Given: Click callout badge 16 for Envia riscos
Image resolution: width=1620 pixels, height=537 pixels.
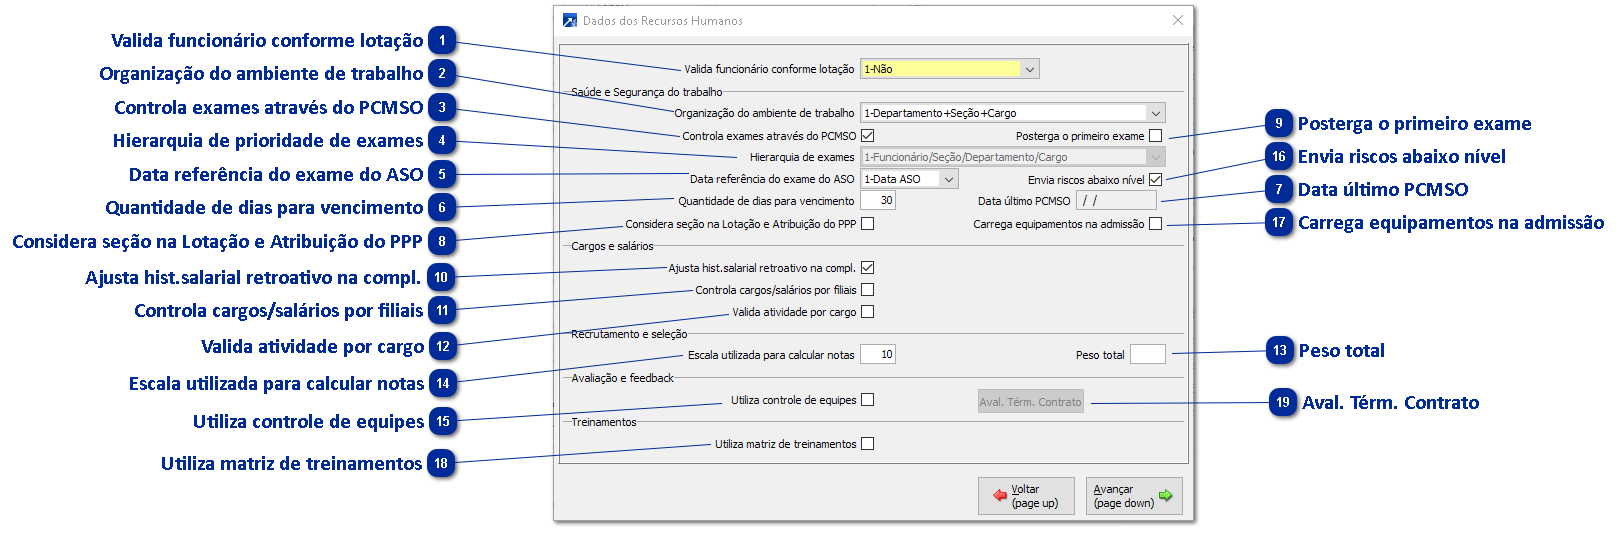Looking at the screenshot, I should pos(1279,157).
